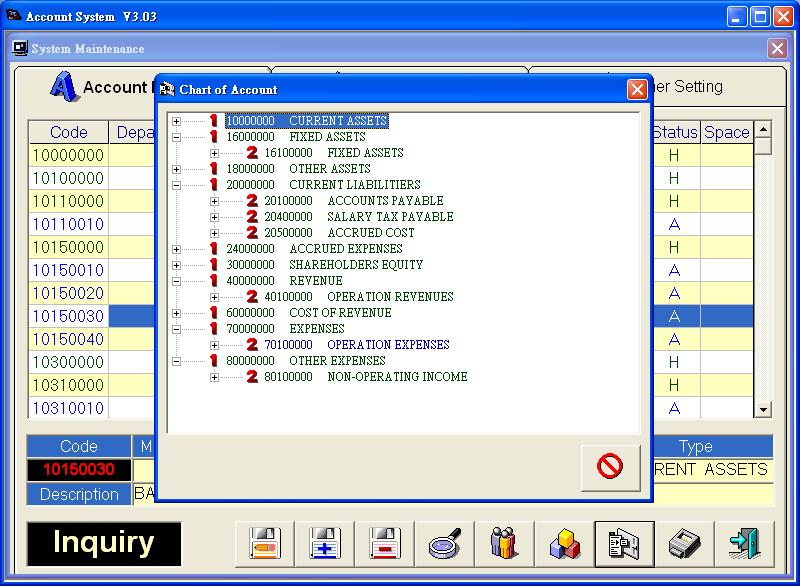Select code 10310000 in the account table
The width and height of the screenshot is (800, 586).
click(68, 385)
